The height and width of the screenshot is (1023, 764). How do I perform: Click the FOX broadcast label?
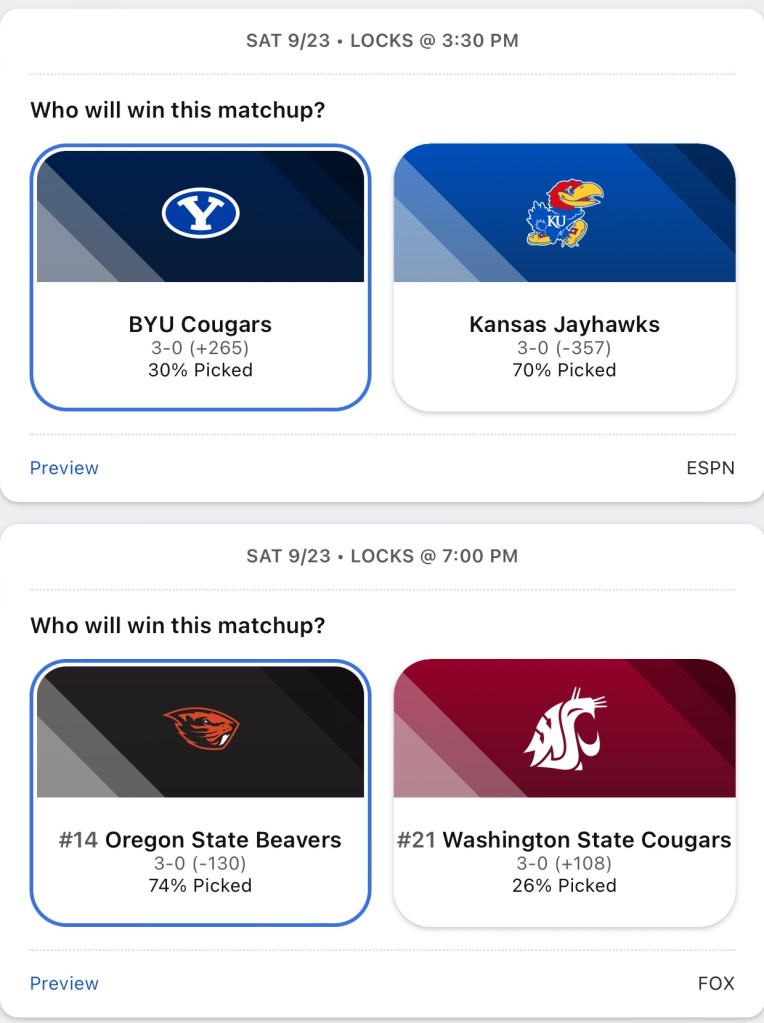[716, 983]
